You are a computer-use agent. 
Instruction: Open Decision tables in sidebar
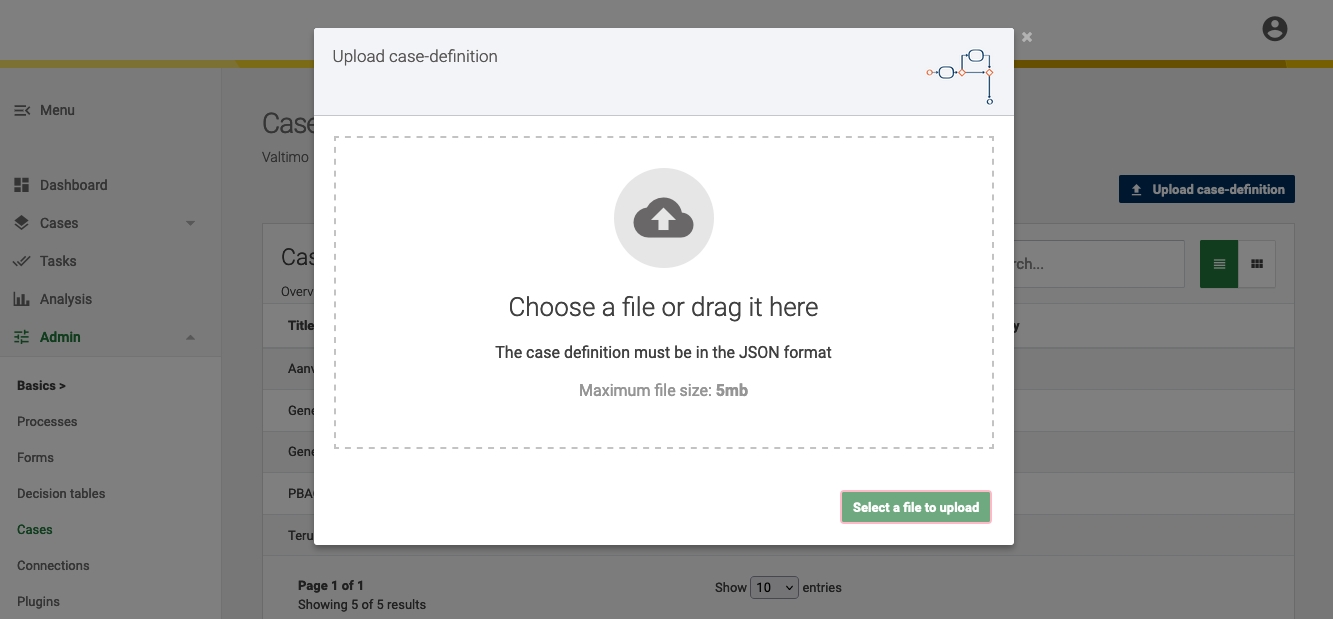61,493
